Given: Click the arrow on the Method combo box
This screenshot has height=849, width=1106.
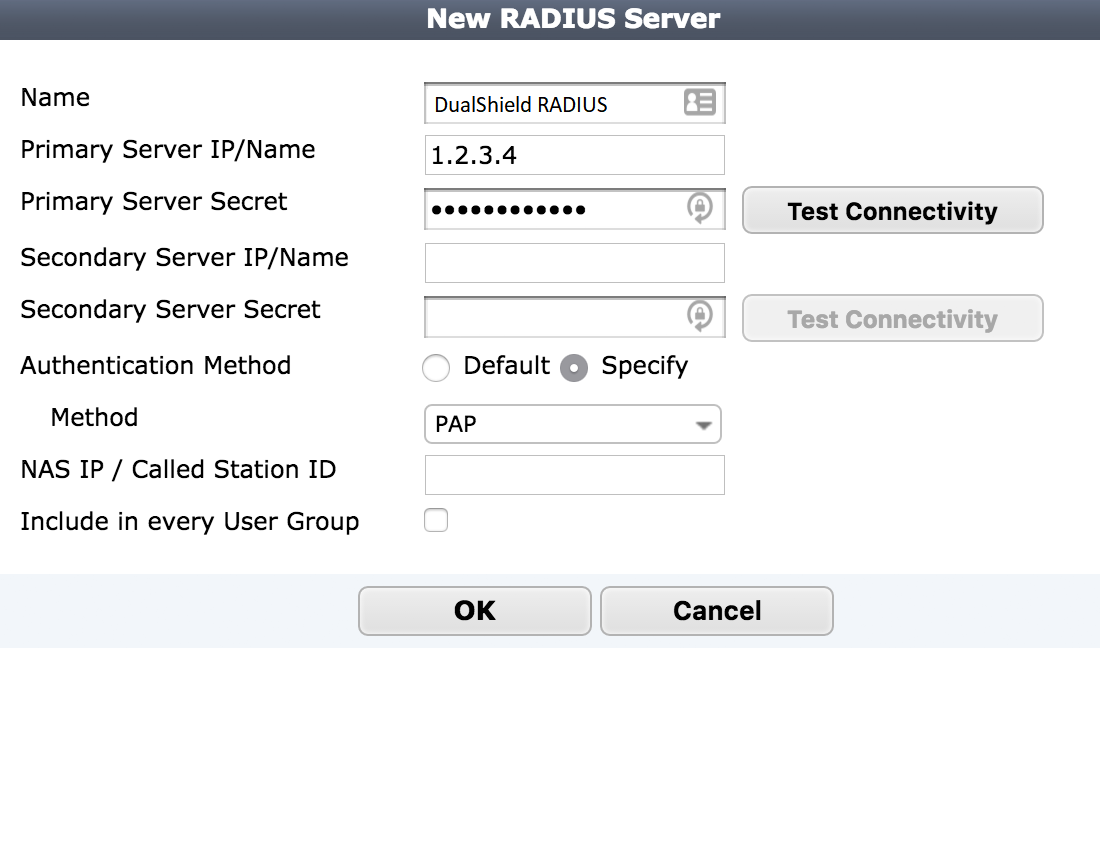Looking at the screenshot, I should click(704, 425).
